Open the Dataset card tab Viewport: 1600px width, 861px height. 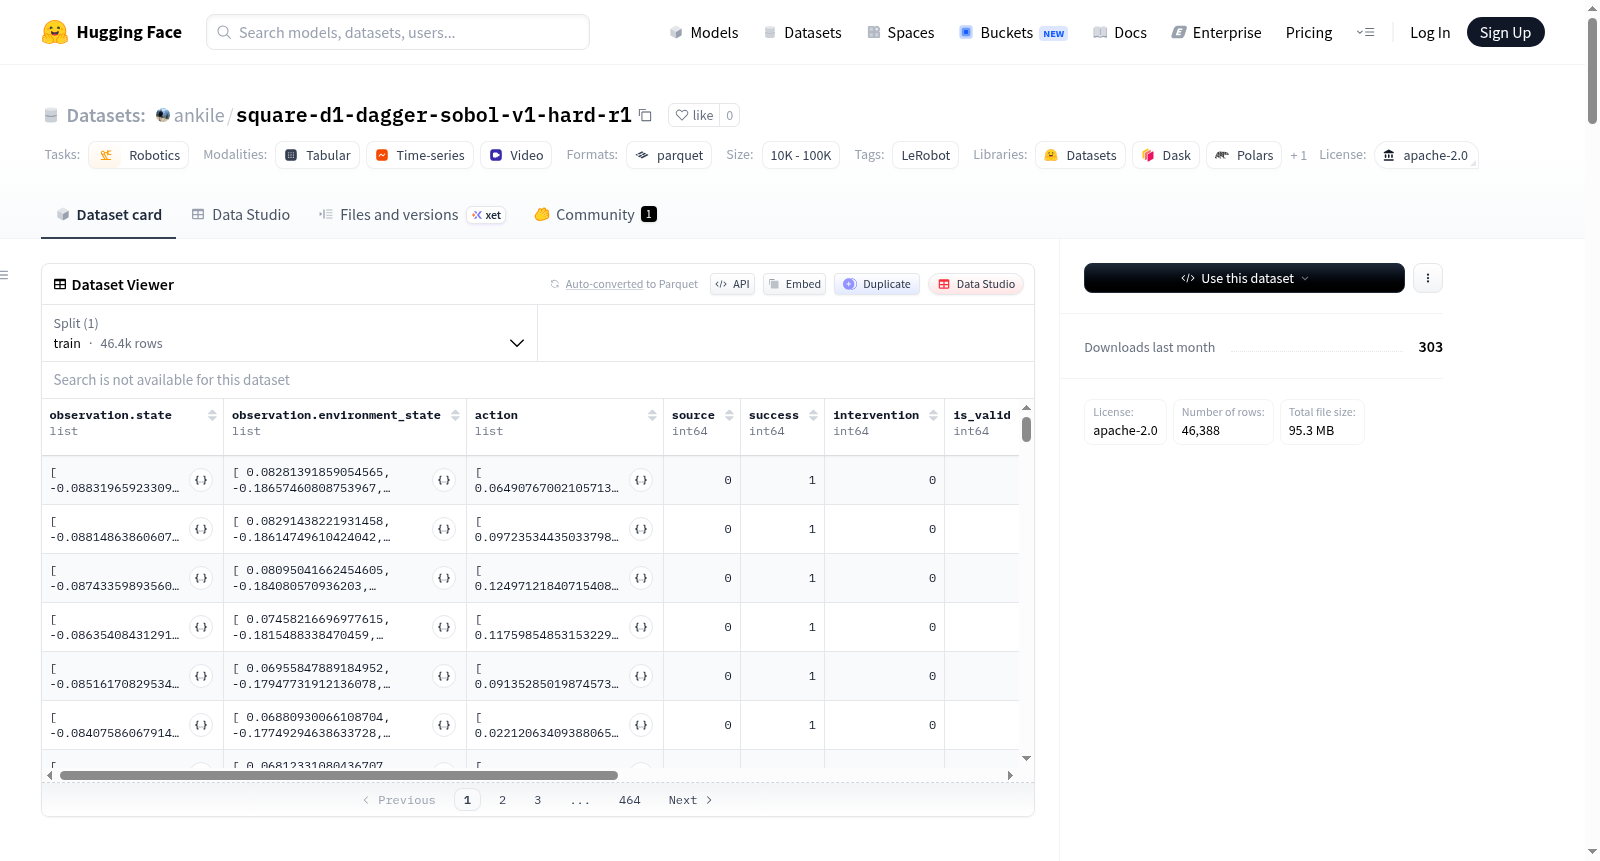pos(109,215)
